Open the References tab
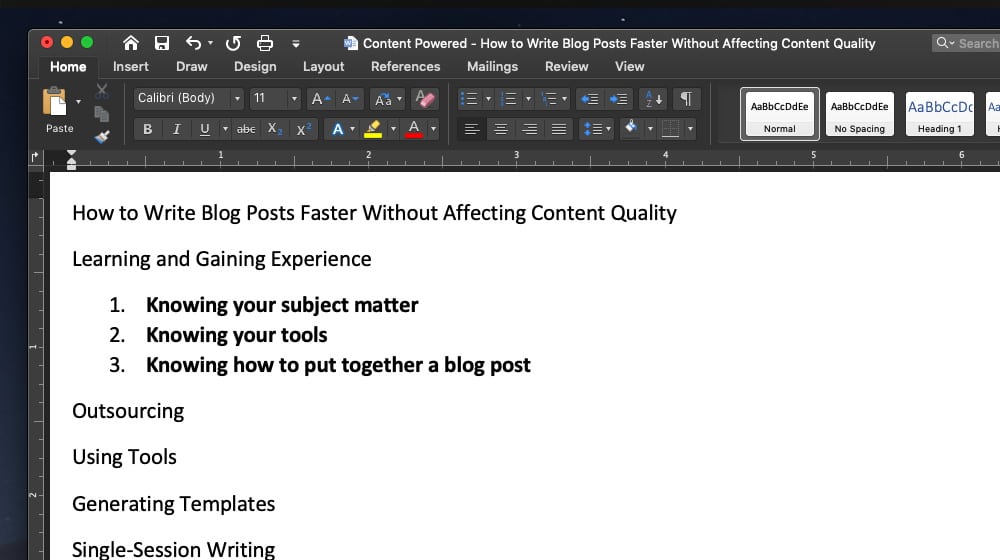Screen dimensions: 1000x560 tap(405, 66)
